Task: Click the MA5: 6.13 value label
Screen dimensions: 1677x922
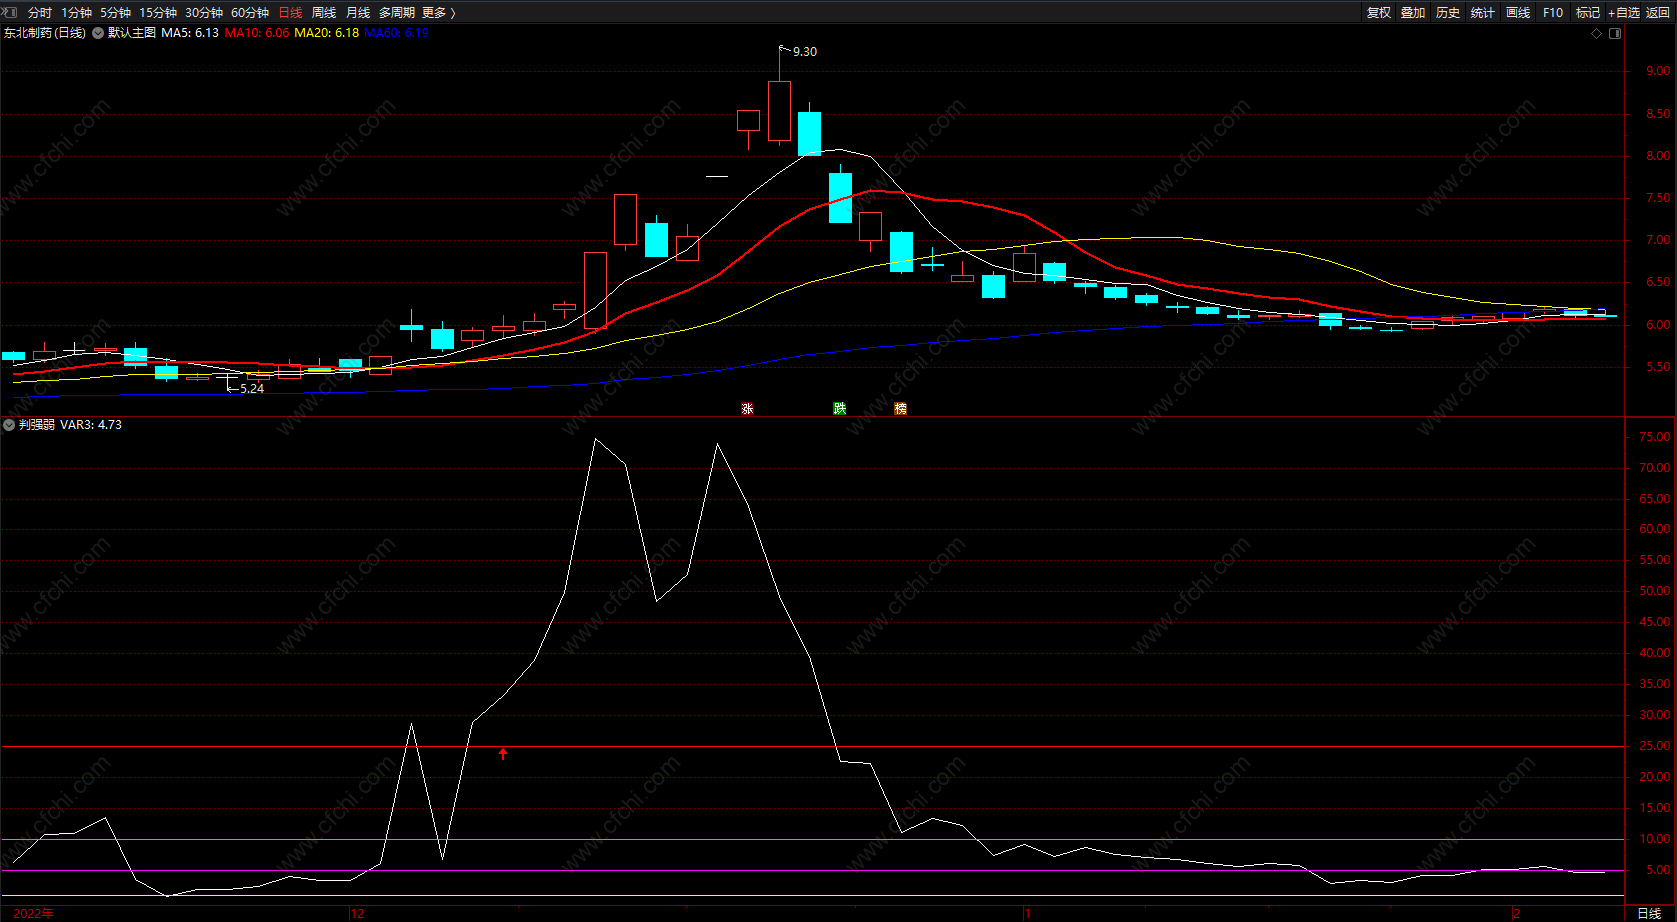Action: 190,33
